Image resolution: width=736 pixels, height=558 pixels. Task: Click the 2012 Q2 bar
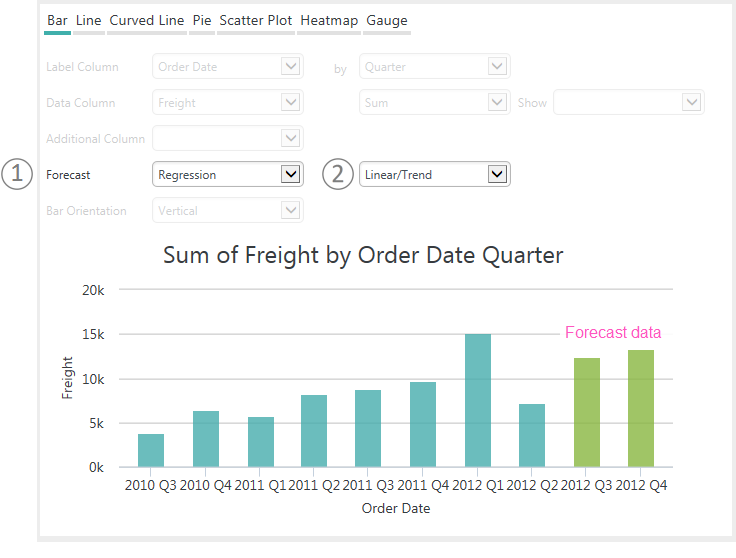(532, 436)
